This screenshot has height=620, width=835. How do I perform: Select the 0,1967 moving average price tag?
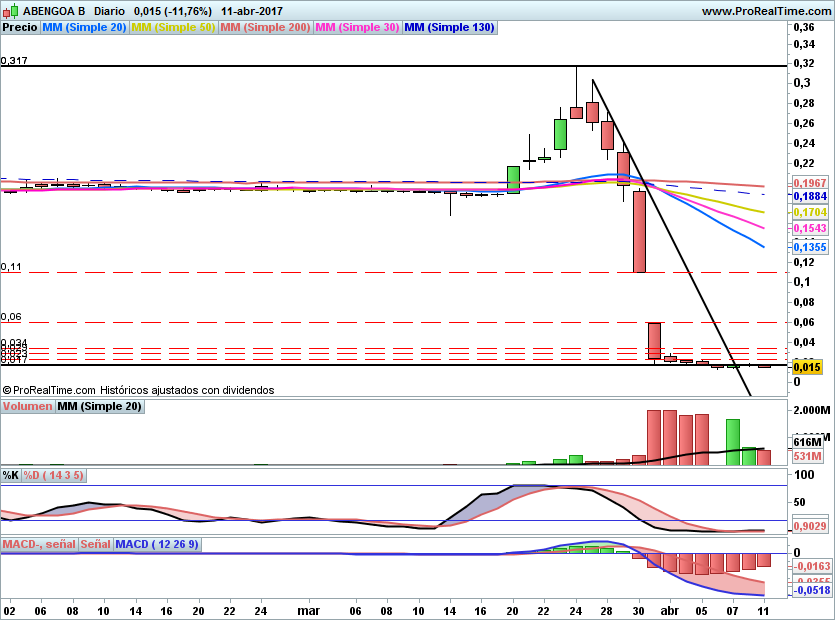(808, 184)
